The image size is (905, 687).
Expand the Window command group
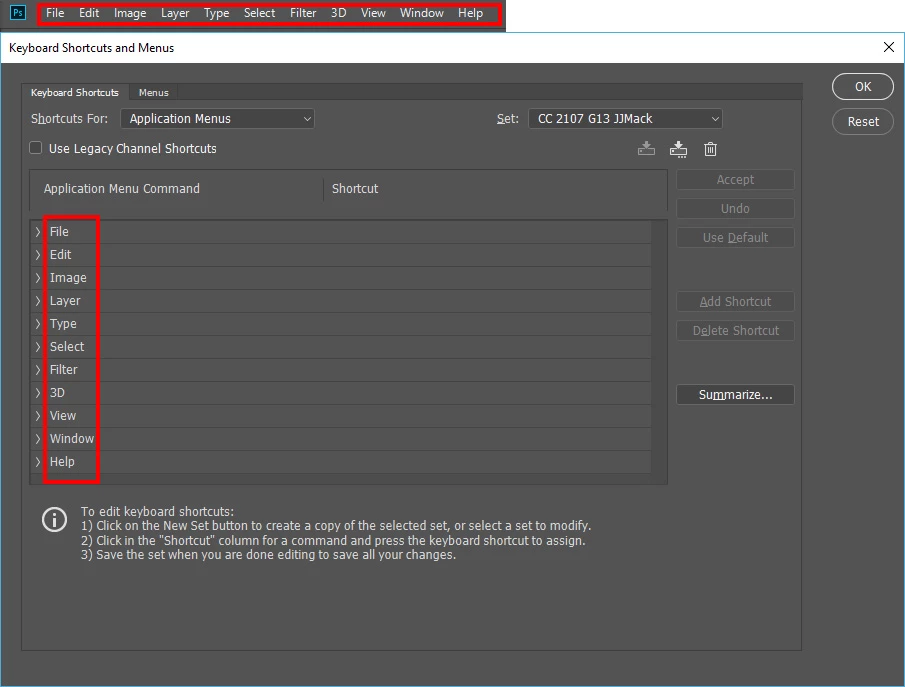tap(38, 439)
